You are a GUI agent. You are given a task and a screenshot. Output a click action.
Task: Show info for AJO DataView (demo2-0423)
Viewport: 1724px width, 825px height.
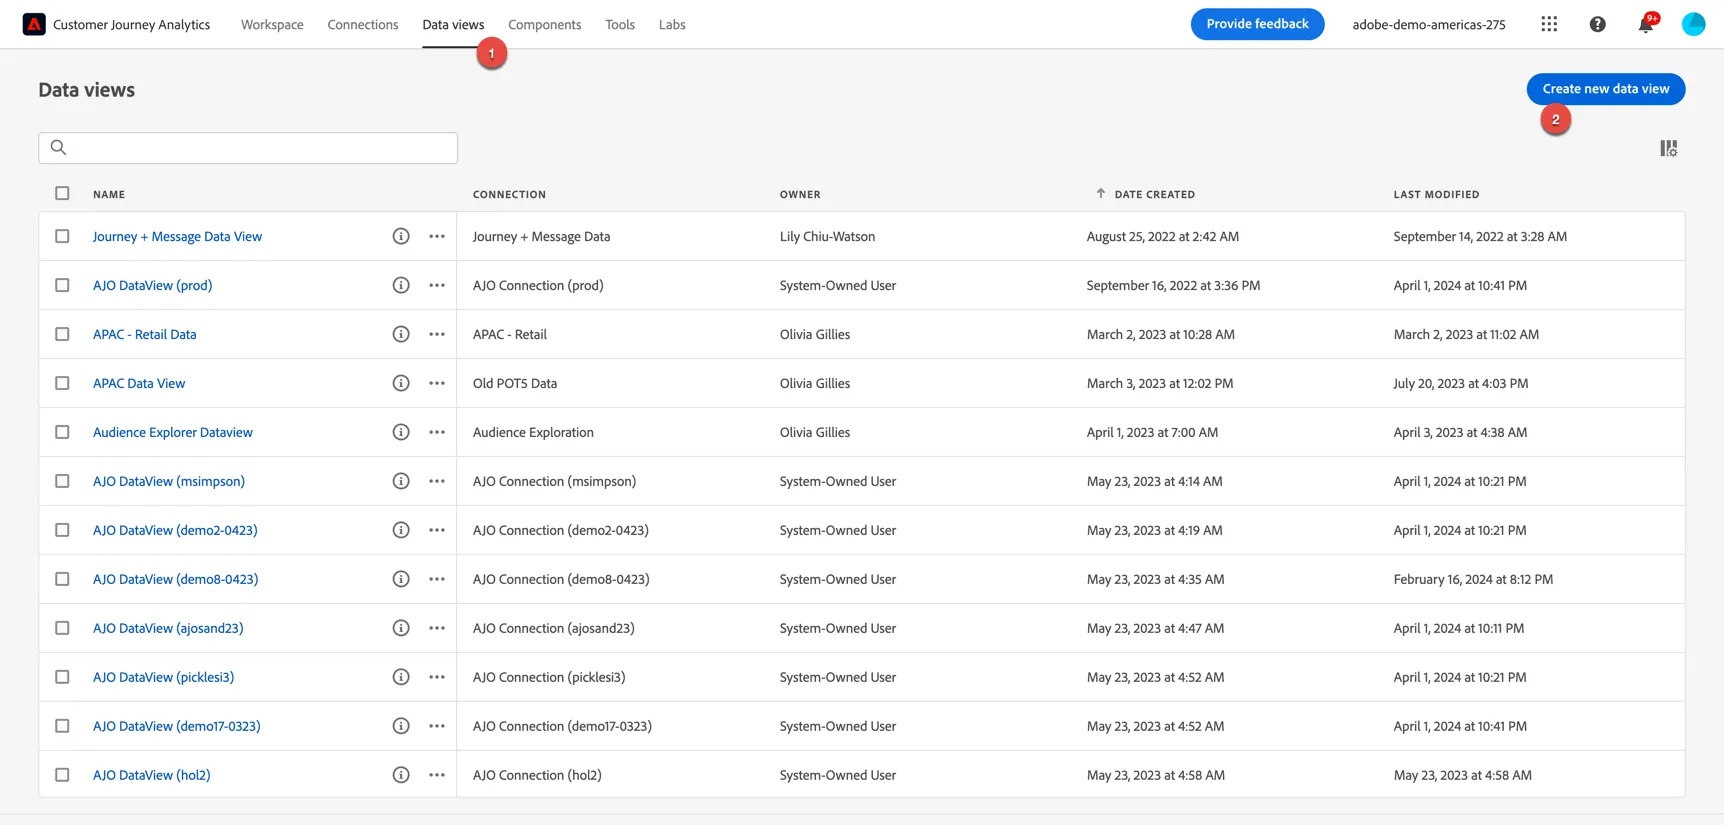pos(401,530)
